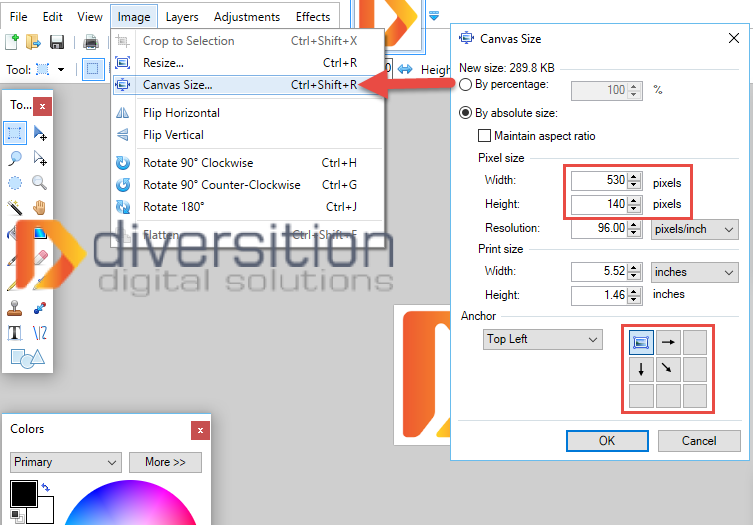Select the Recolor tool
The height and width of the screenshot is (525, 753).
[40, 308]
